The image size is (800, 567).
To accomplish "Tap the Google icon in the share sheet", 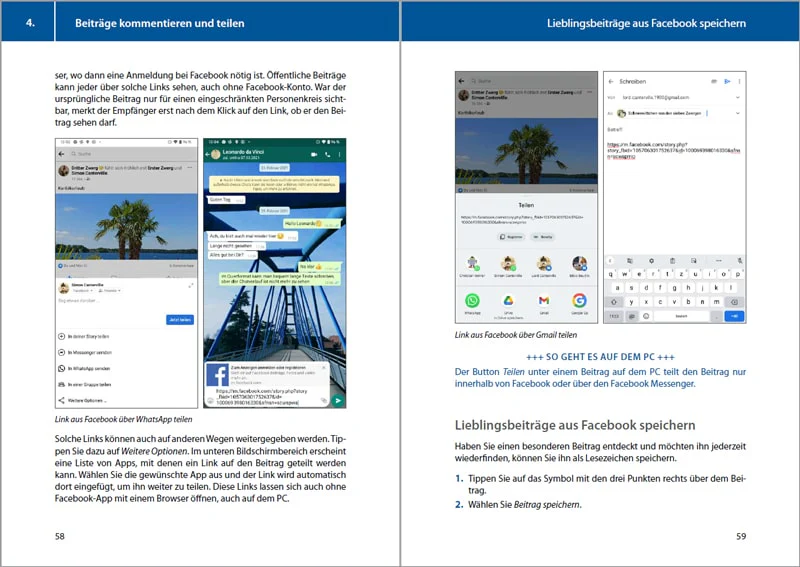I will 579,301.
